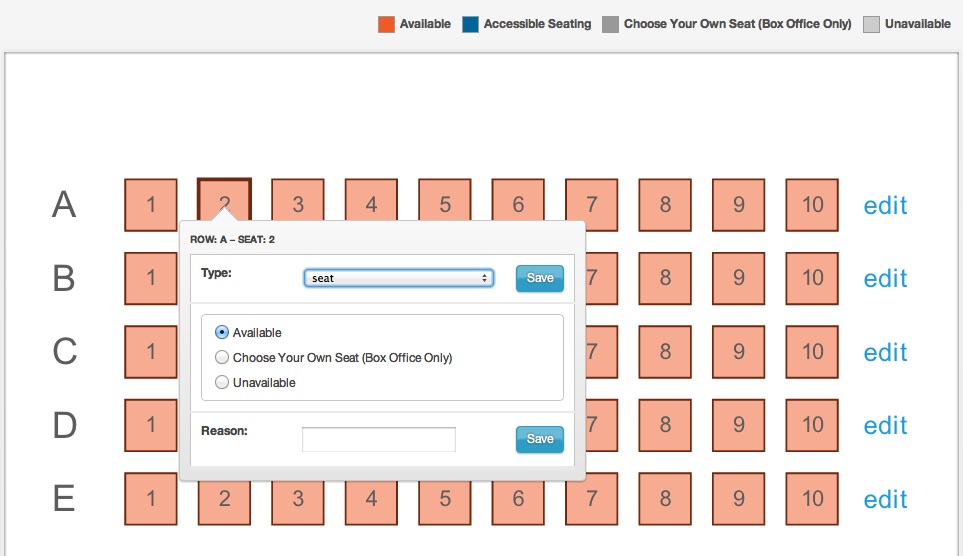Screen dimensions: 963x556
Task: Click the blue Accessible Seating swatch
Action: [471, 24]
